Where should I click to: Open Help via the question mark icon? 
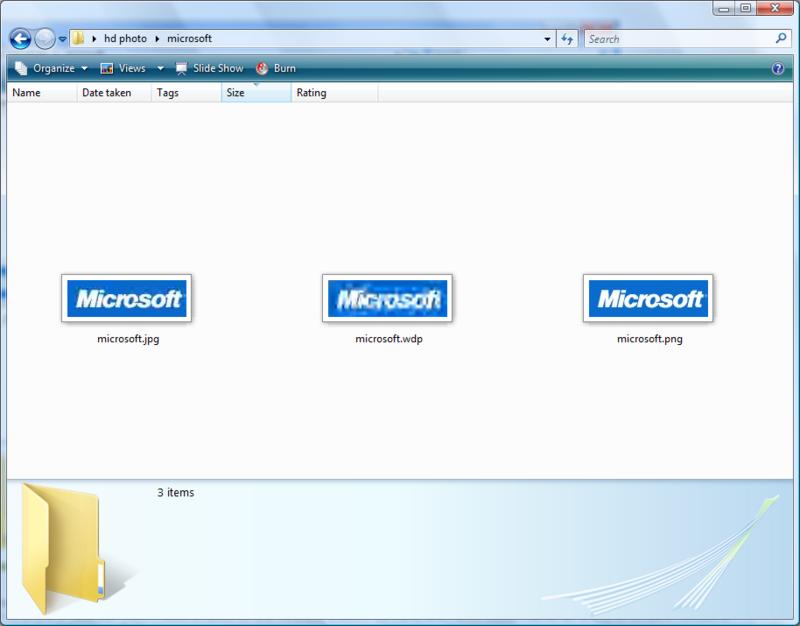point(778,69)
